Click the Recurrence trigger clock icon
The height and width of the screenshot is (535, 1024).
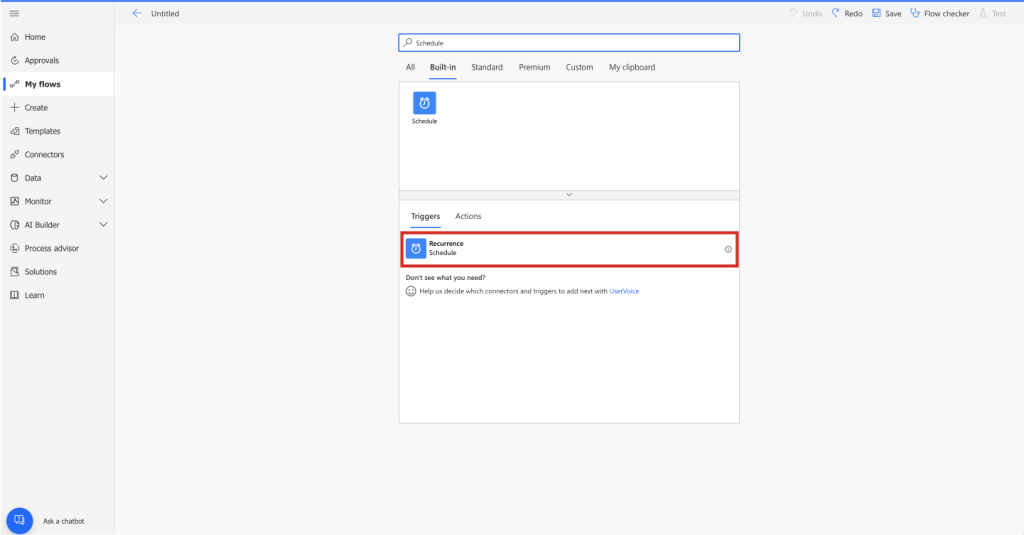point(416,248)
